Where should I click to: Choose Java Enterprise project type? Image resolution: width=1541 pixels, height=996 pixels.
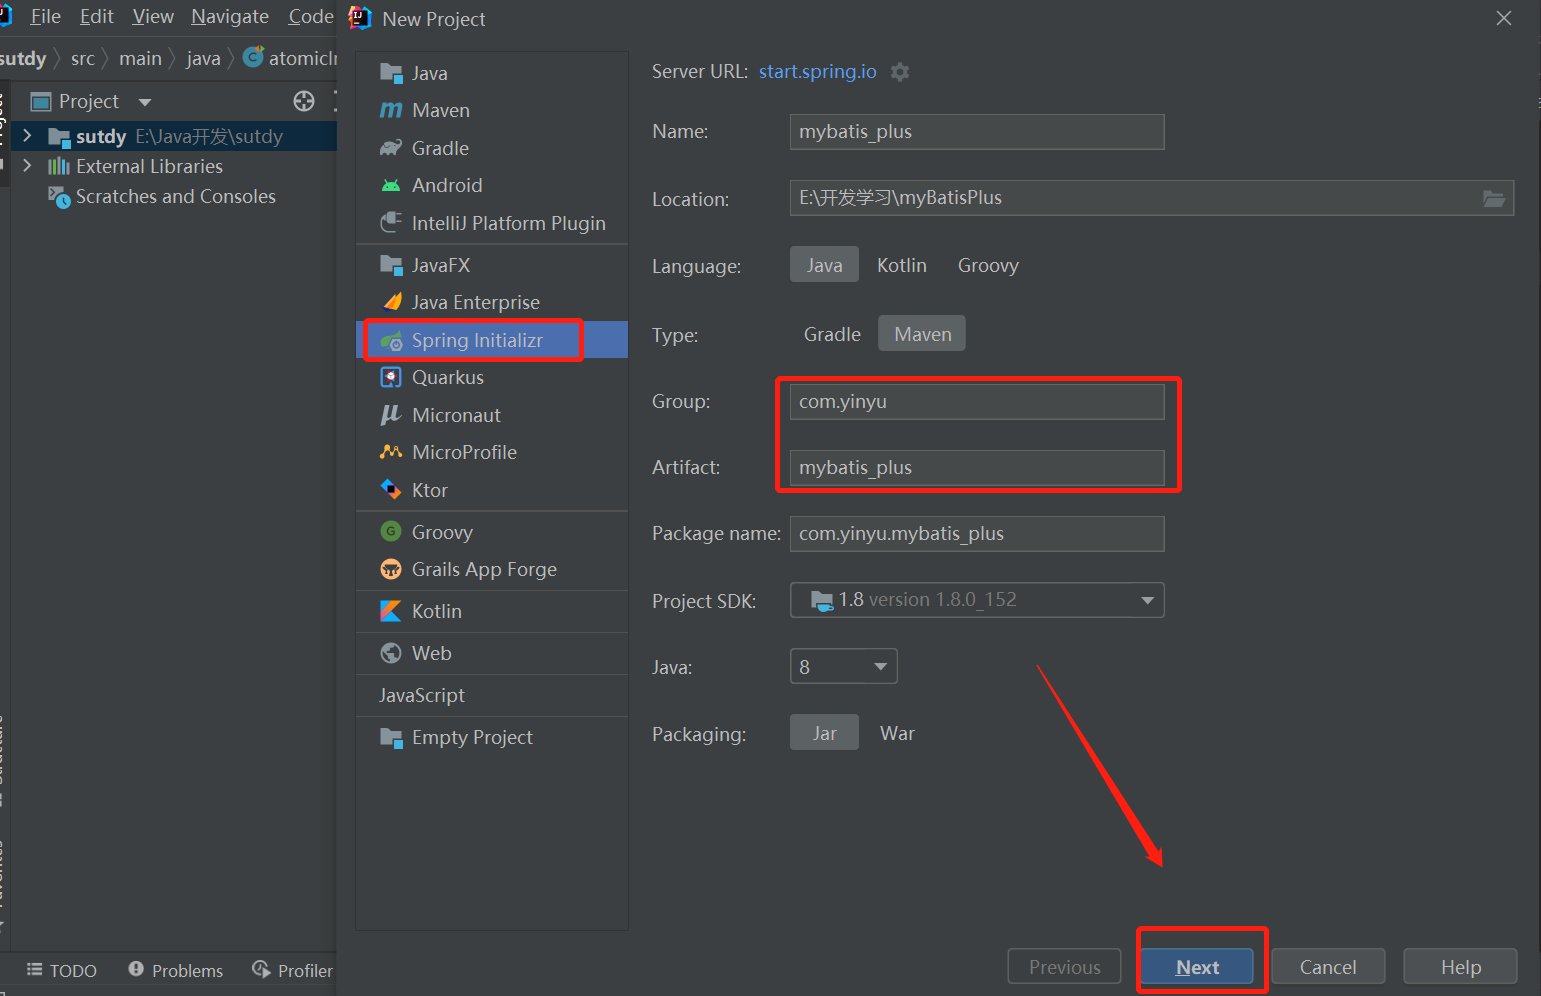tap(492, 302)
